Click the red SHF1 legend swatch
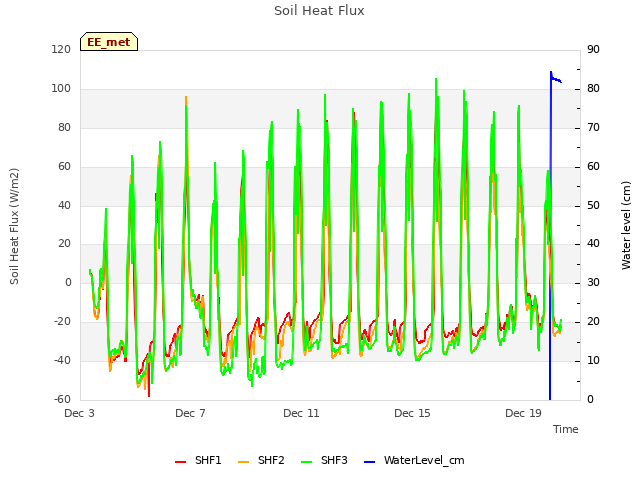Image resolution: width=640 pixels, height=480 pixels. click(x=180, y=462)
